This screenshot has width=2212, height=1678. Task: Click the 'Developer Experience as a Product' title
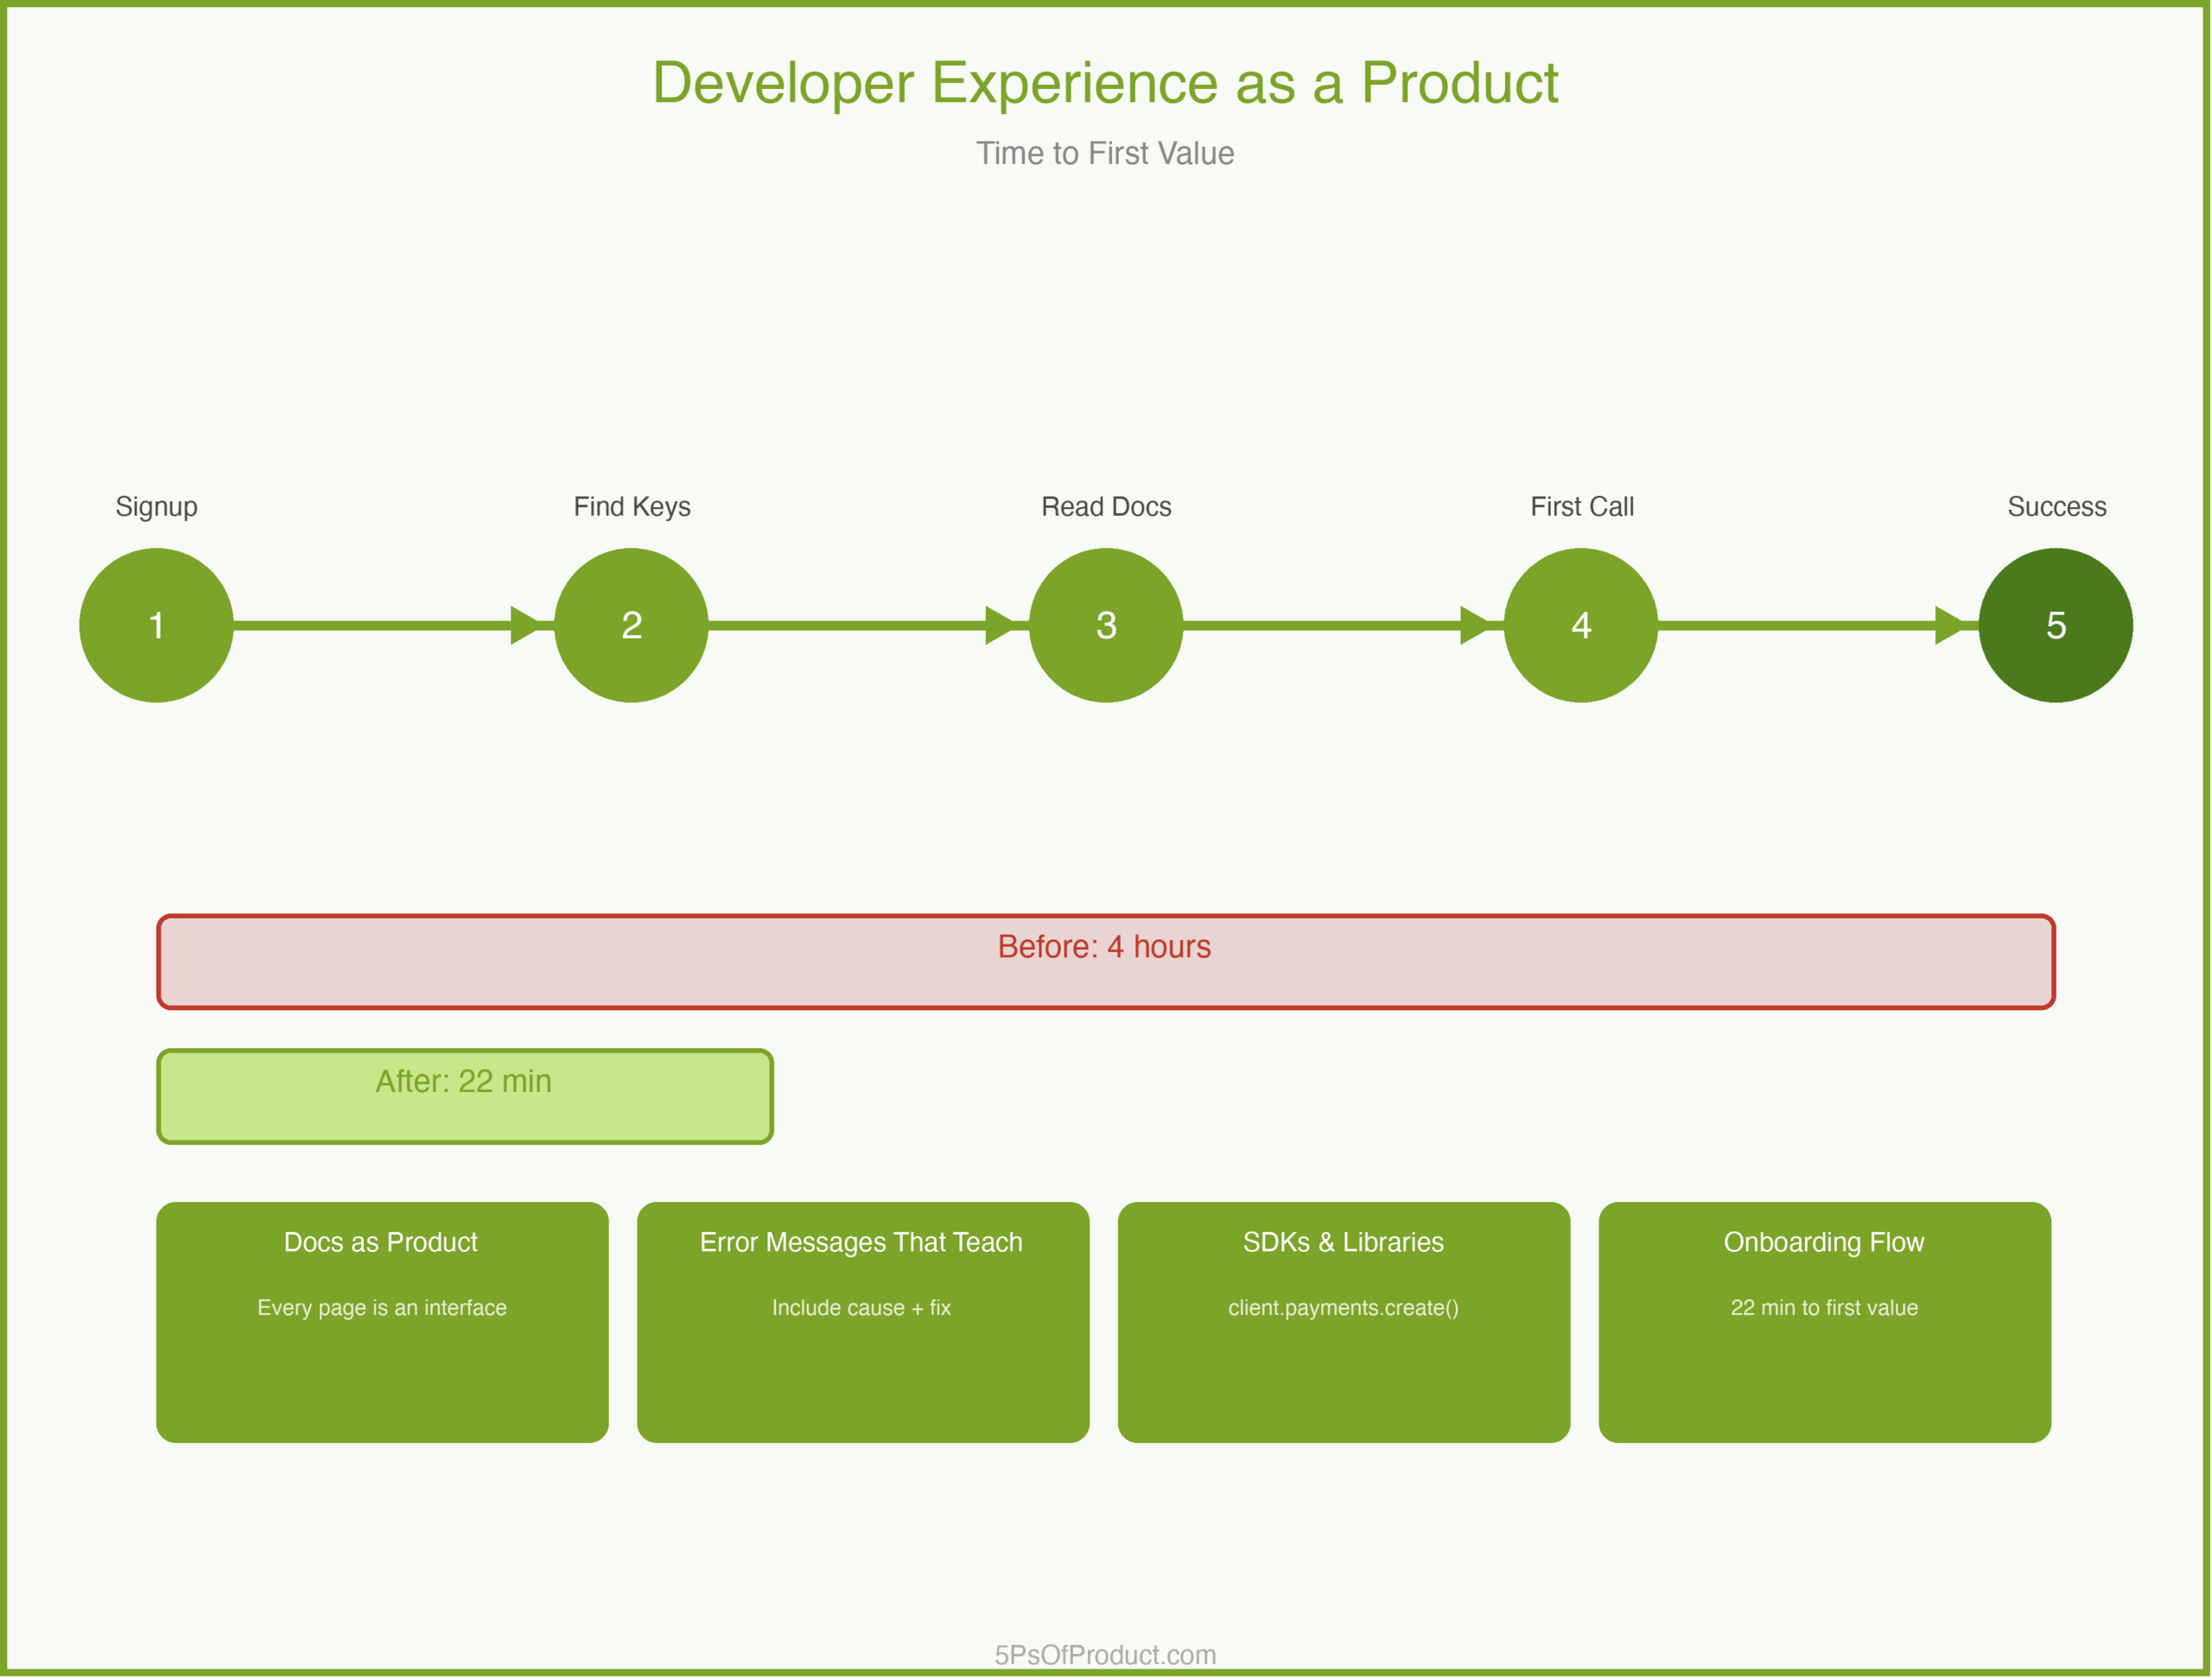coord(1105,84)
